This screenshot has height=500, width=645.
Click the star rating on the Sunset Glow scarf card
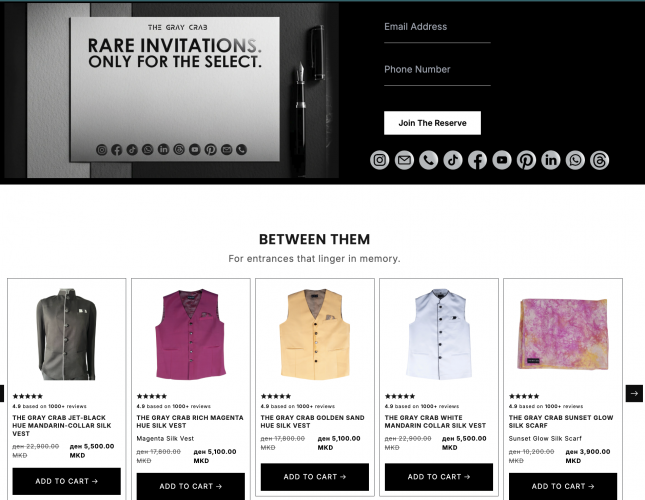point(524,396)
